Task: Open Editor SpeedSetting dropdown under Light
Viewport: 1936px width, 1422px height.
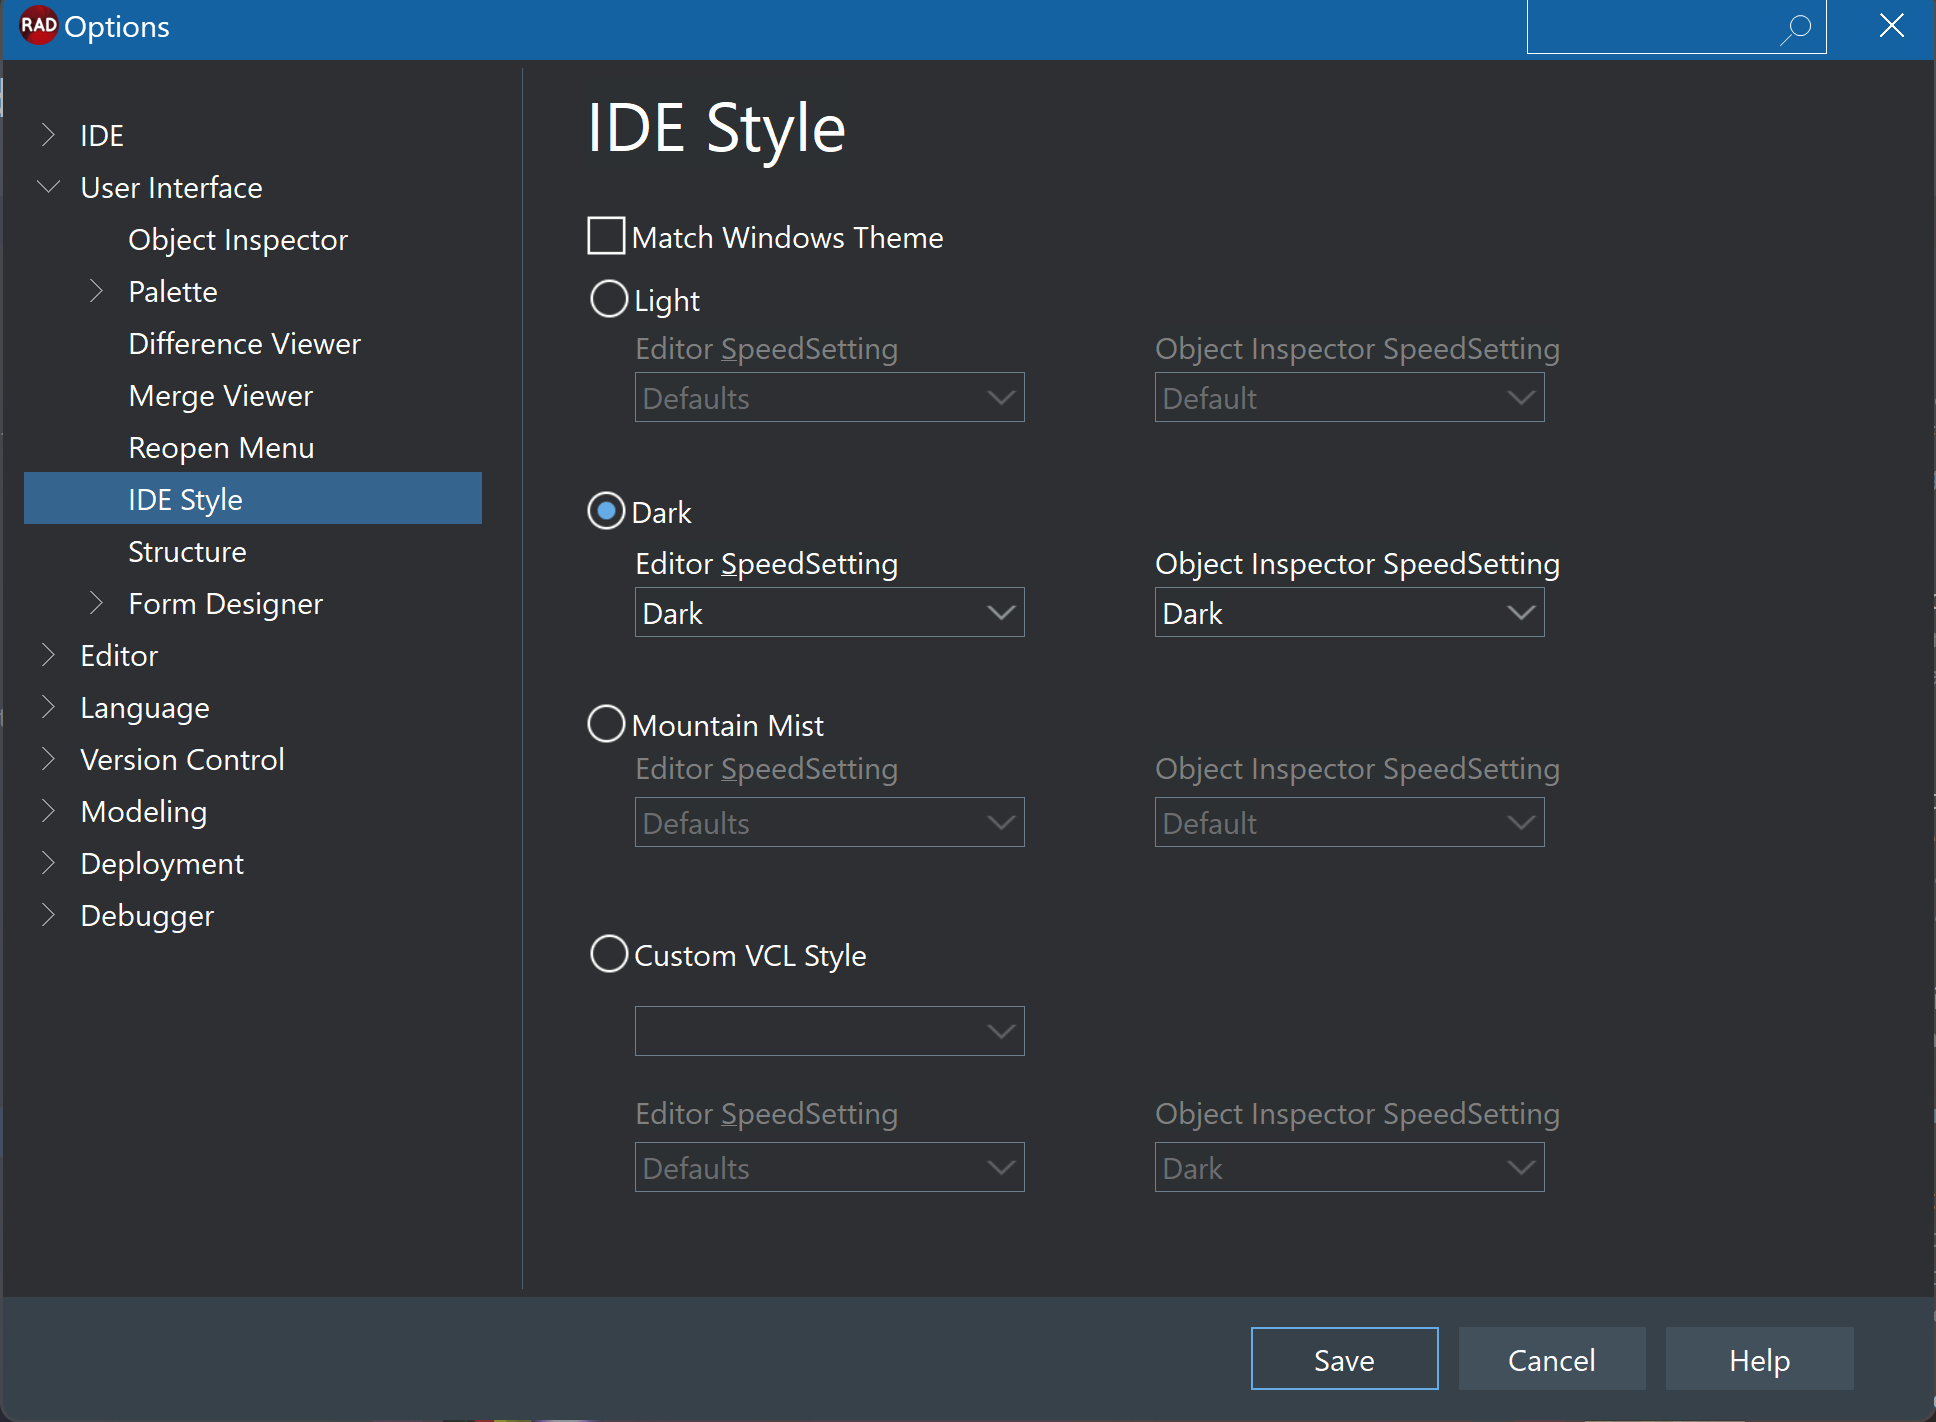Action: [x=829, y=397]
